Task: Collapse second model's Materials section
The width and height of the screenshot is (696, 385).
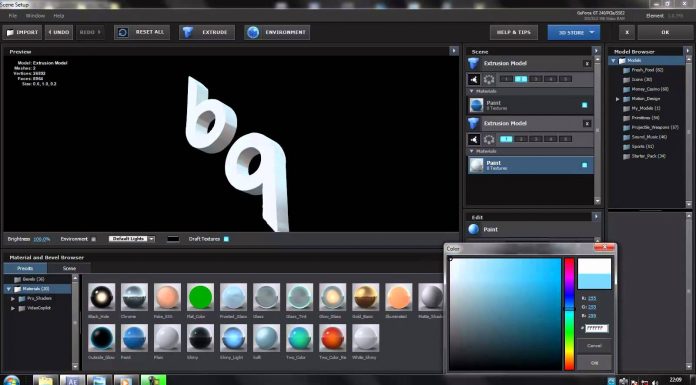Action: coord(471,151)
